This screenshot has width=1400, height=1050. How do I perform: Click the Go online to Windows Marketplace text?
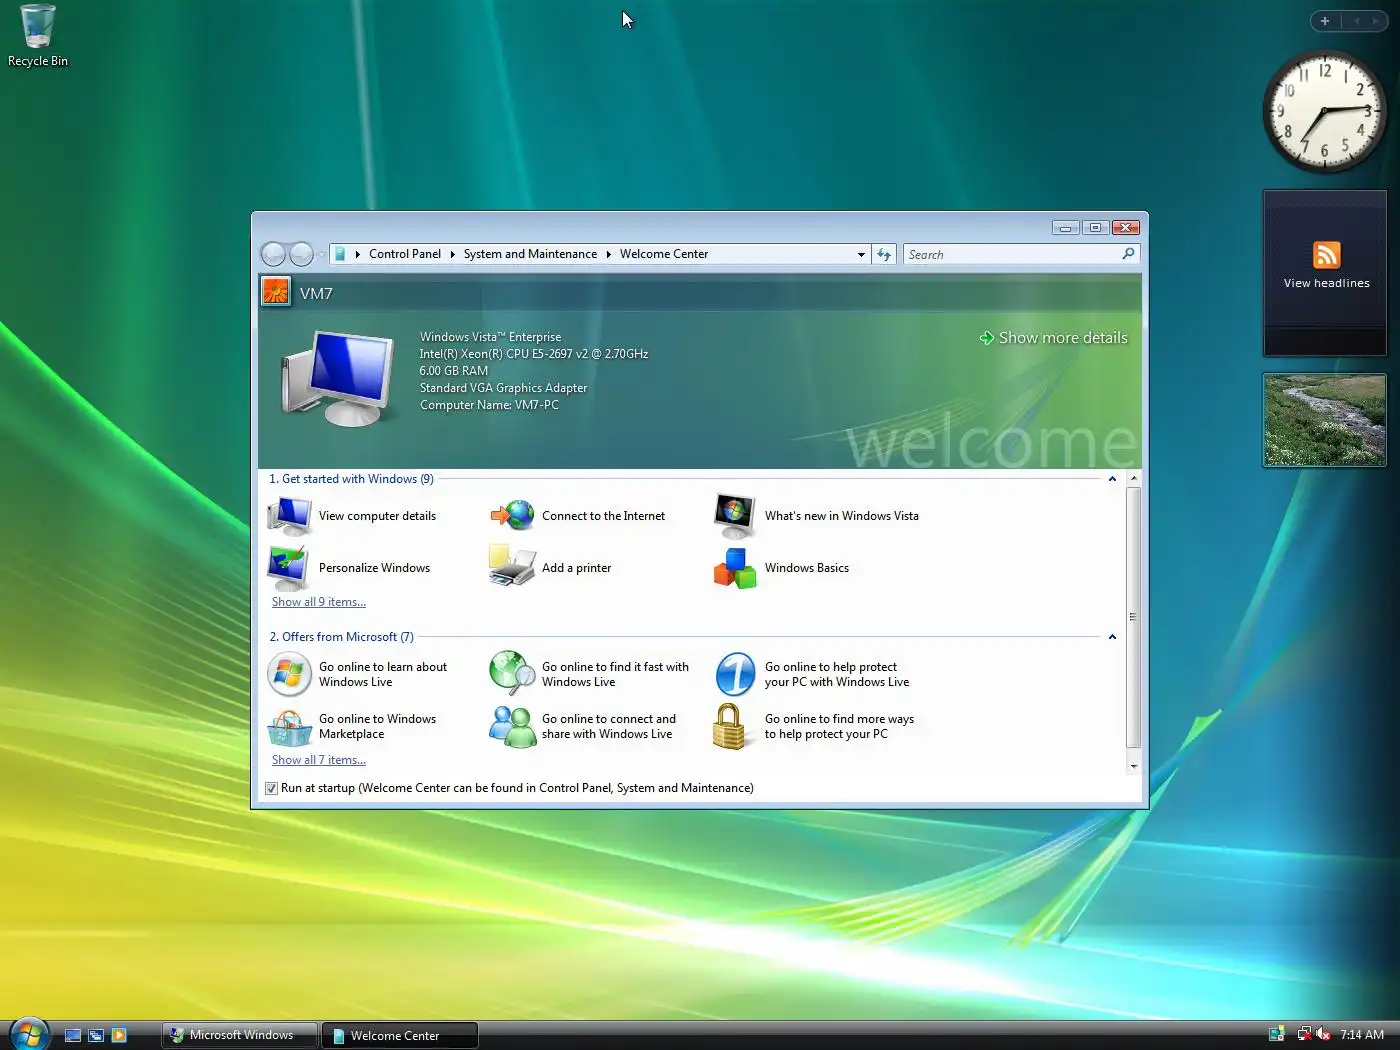377,726
